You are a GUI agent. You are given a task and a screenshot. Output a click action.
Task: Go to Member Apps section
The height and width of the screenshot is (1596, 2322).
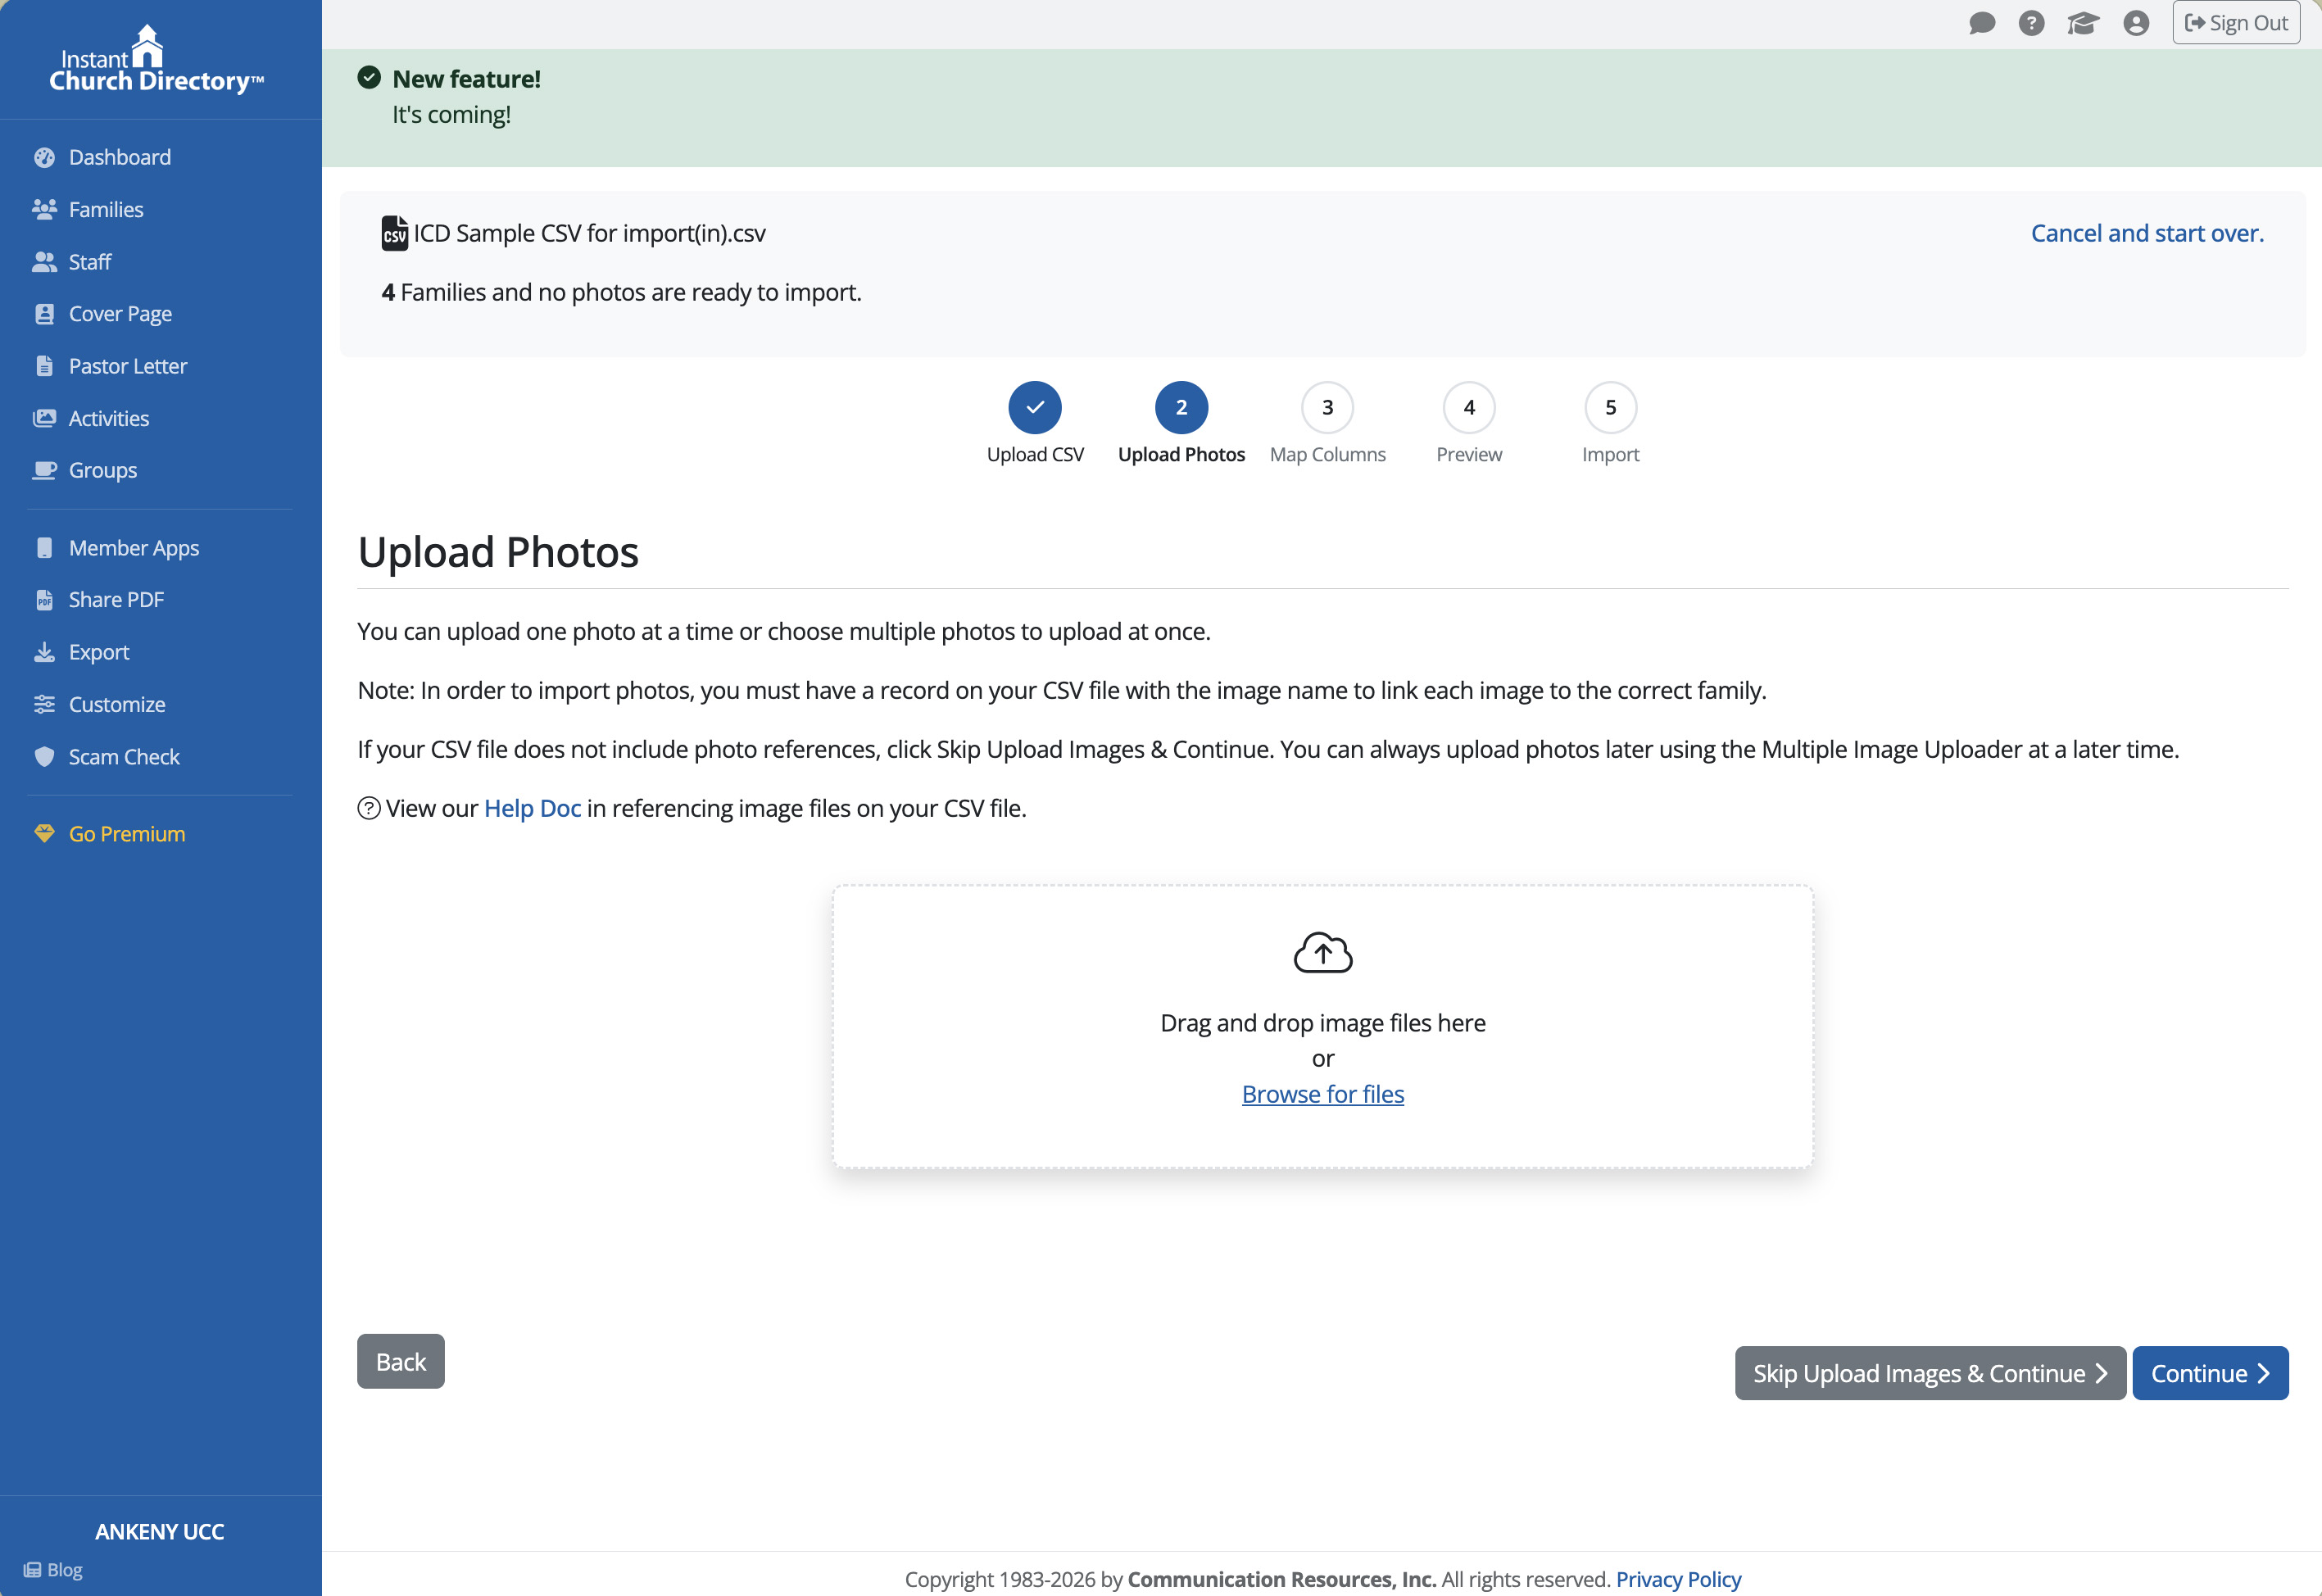click(133, 547)
